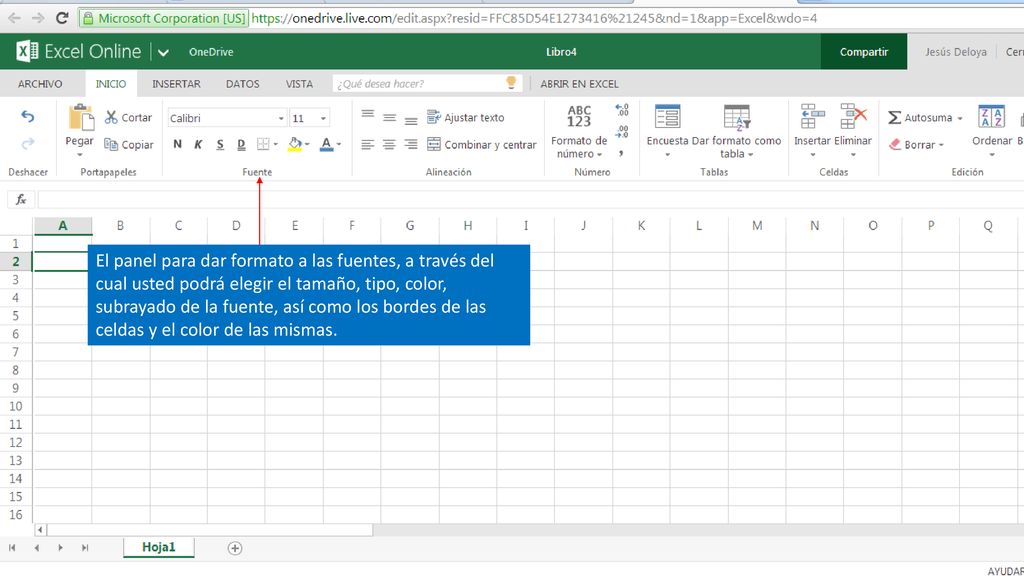The image size is (1024, 576).
Task: Copy selection with Copiar
Action: [x=129, y=144]
